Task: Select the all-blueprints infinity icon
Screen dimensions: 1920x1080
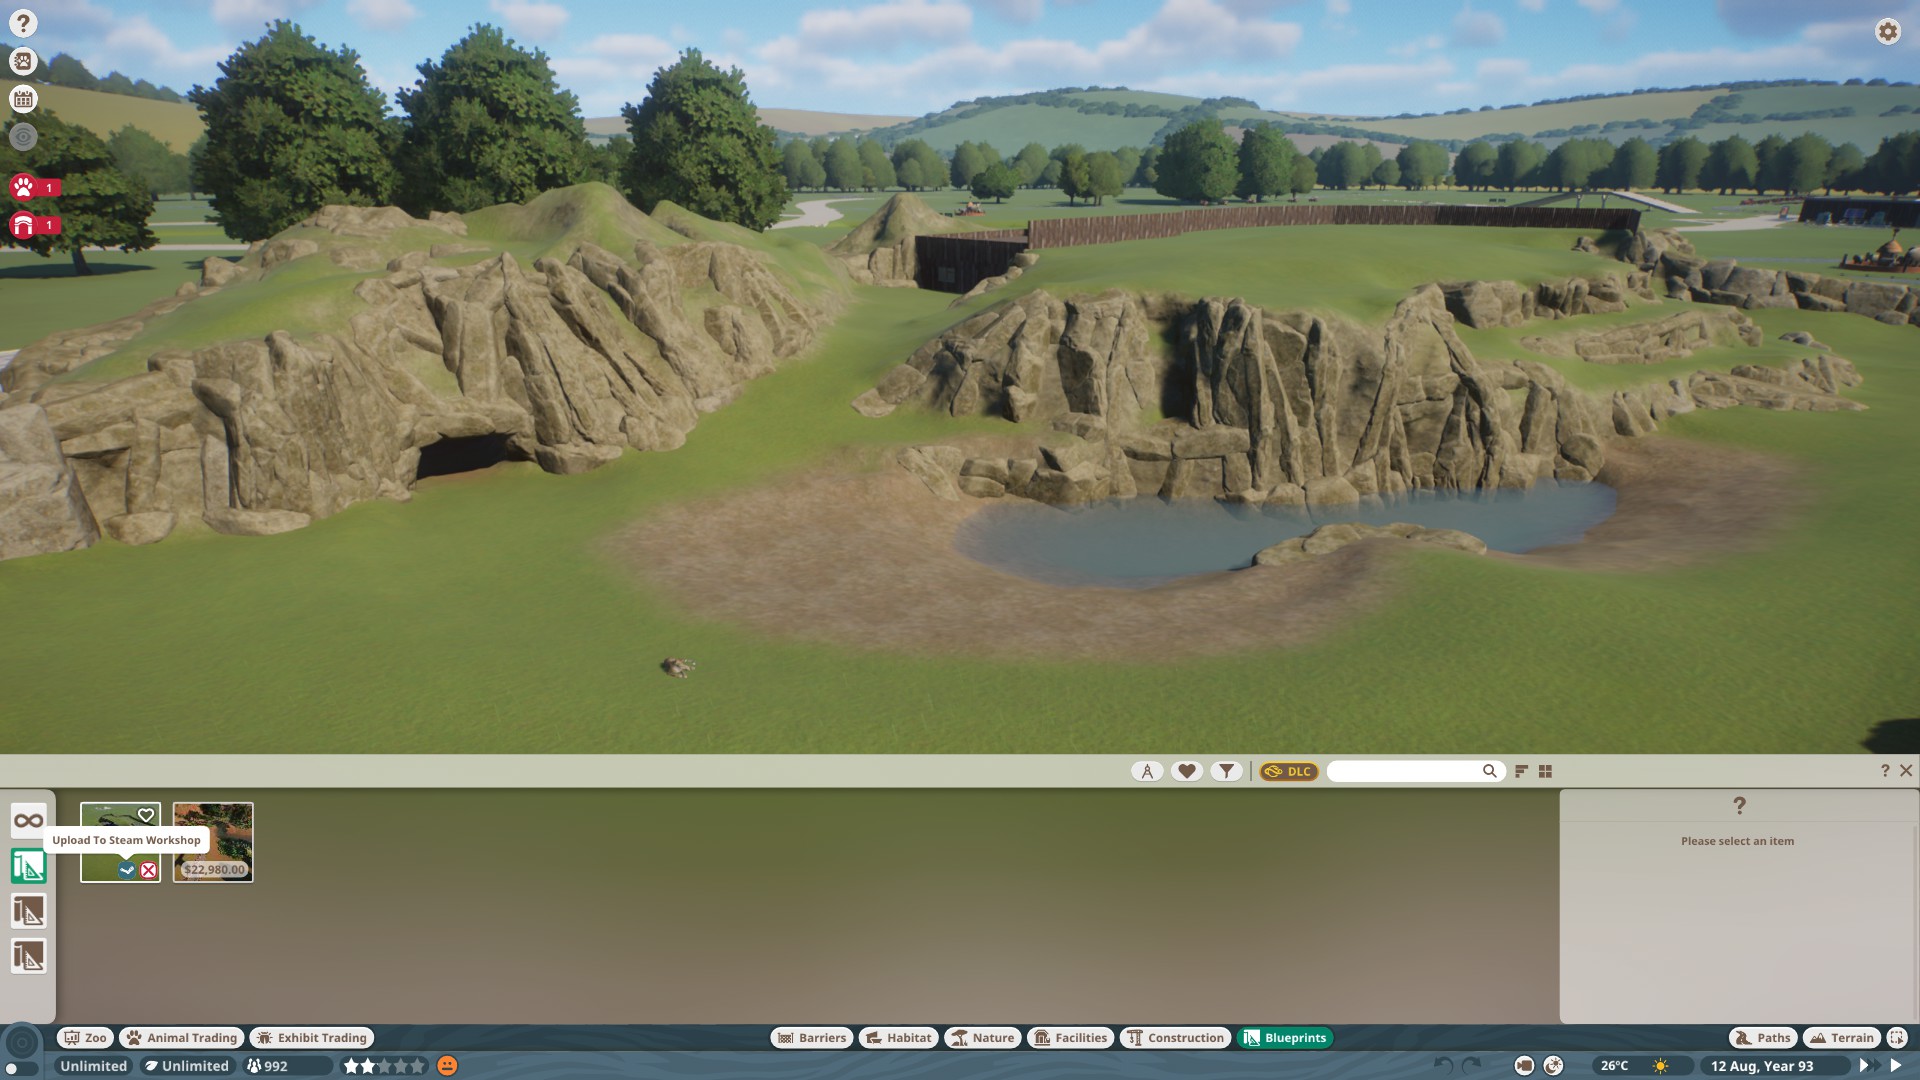Action: click(28, 821)
